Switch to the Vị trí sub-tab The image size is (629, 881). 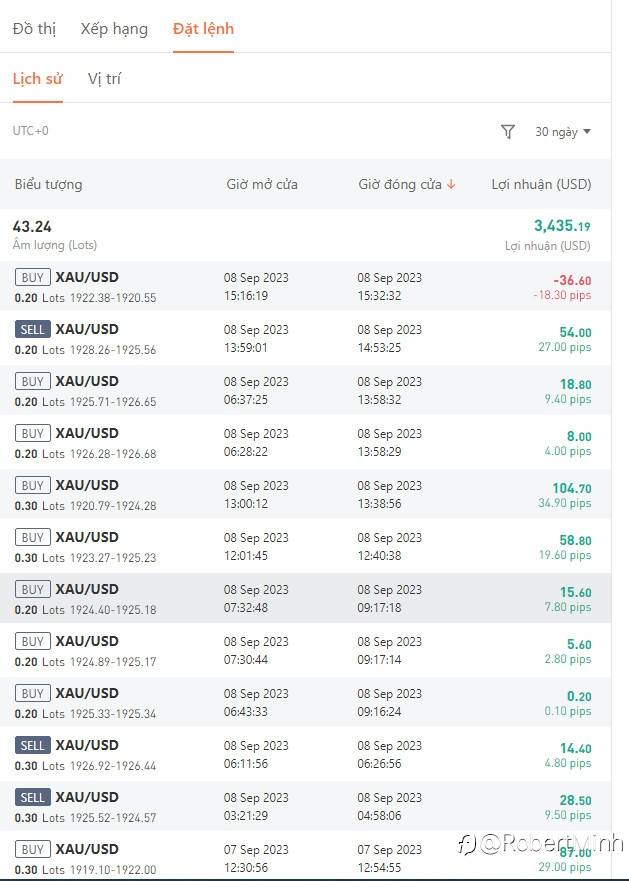[104, 79]
